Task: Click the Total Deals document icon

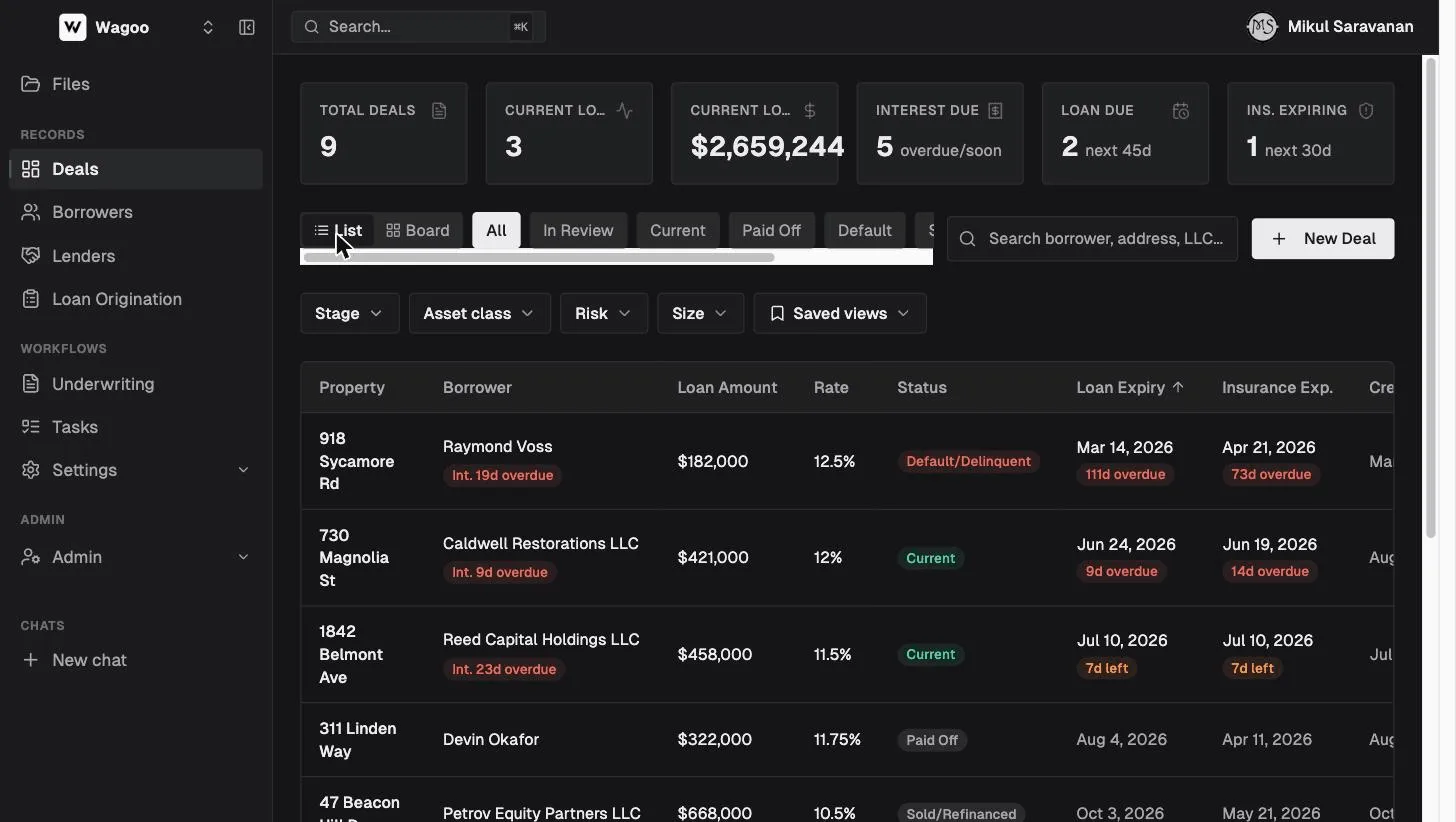Action: coord(439,110)
